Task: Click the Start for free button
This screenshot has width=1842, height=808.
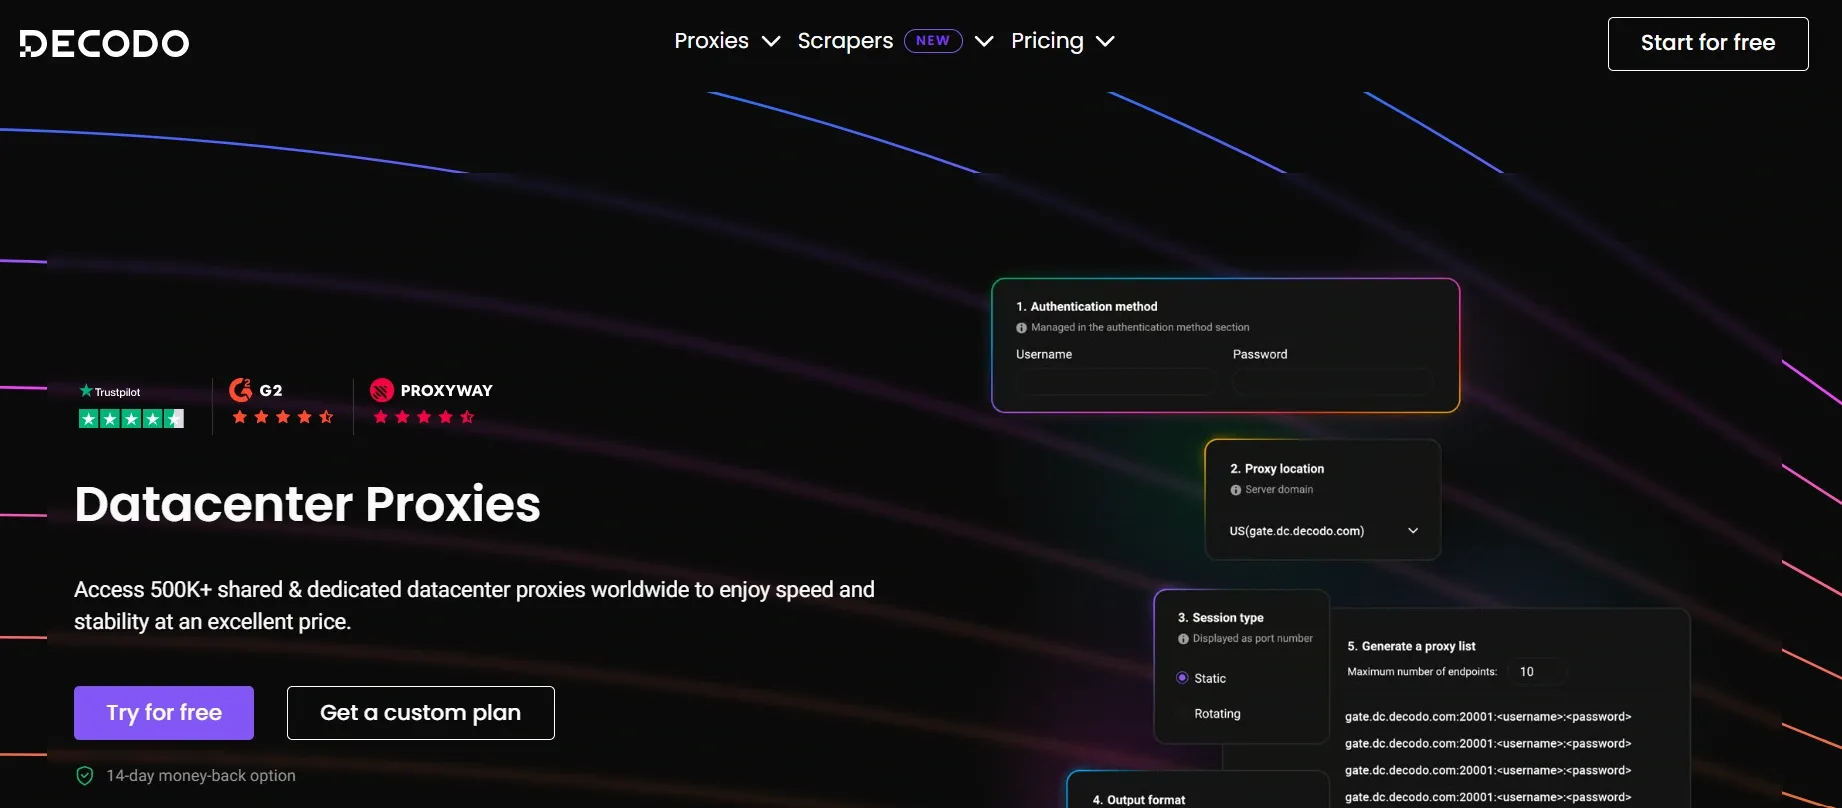Action: coord(1708,44)
